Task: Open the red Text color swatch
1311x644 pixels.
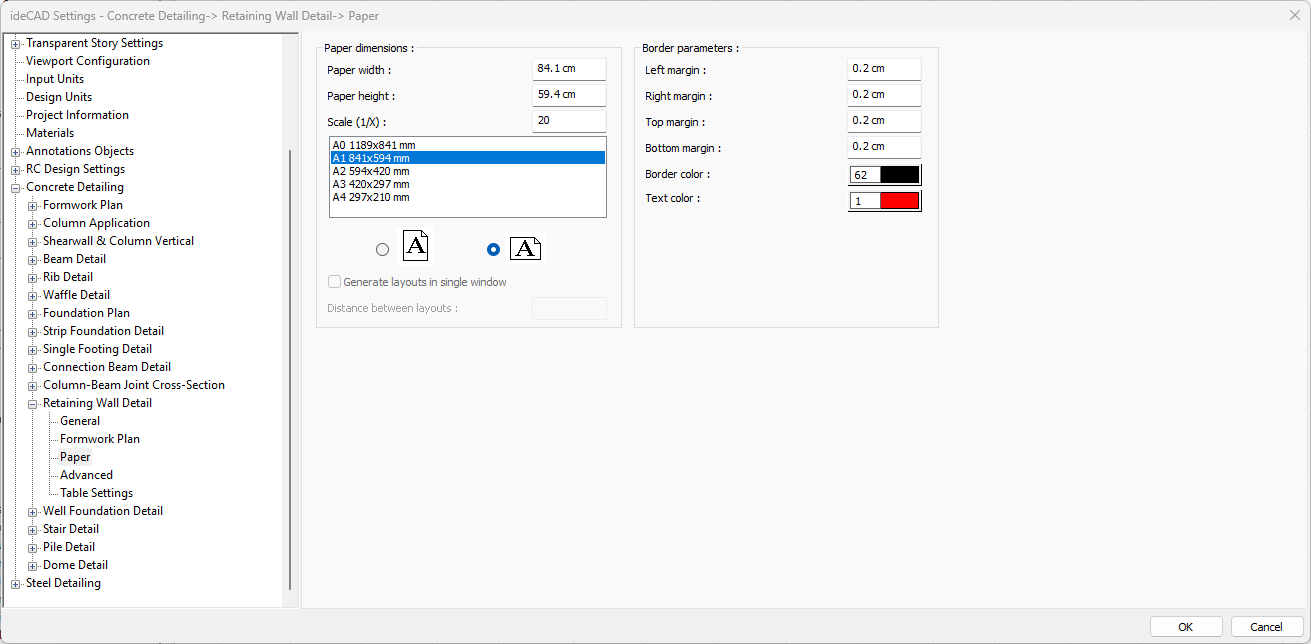Action: click(x=898, y=201)
